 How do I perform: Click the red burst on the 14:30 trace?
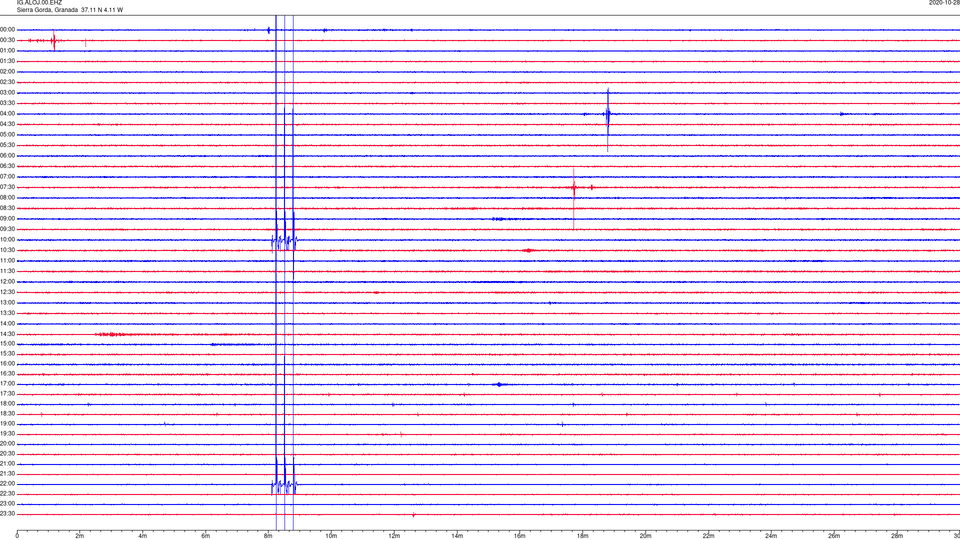(x=112, y=334)
